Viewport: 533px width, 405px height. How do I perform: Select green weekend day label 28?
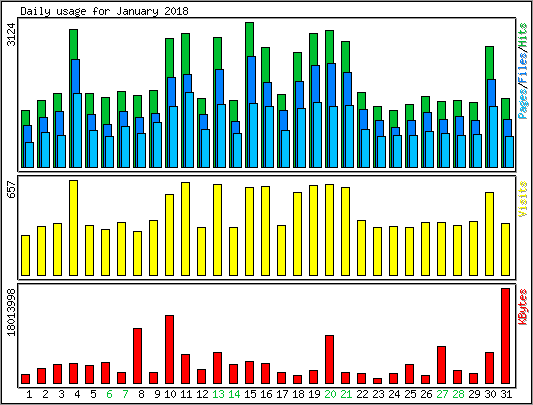tap(458, 394)
